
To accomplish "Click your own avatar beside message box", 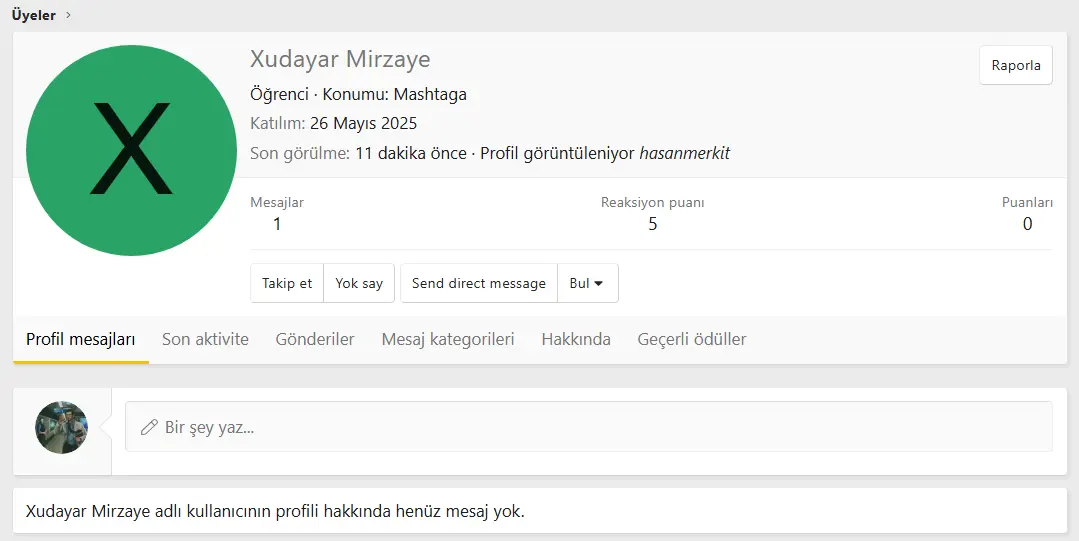I will point(61,427).
